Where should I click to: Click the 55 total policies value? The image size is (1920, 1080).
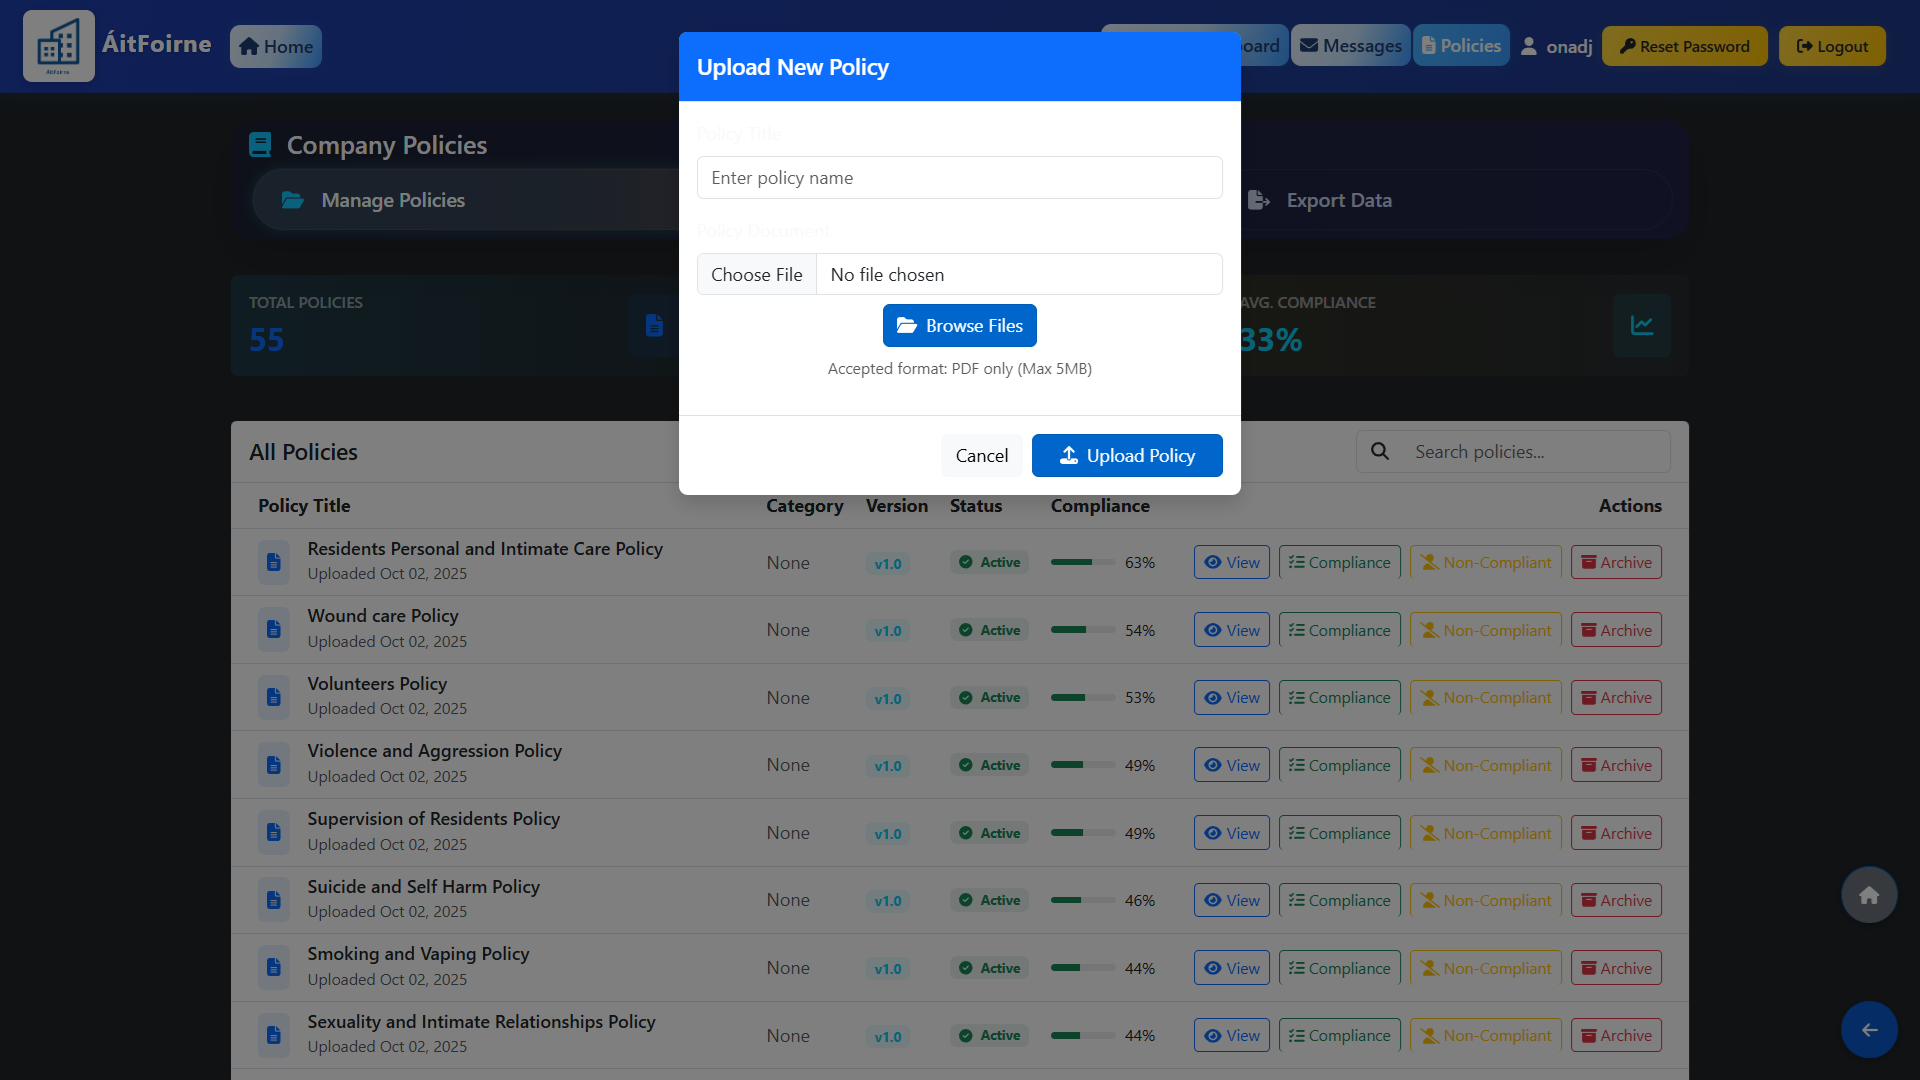pyautogui.click(x=266, y=340)
